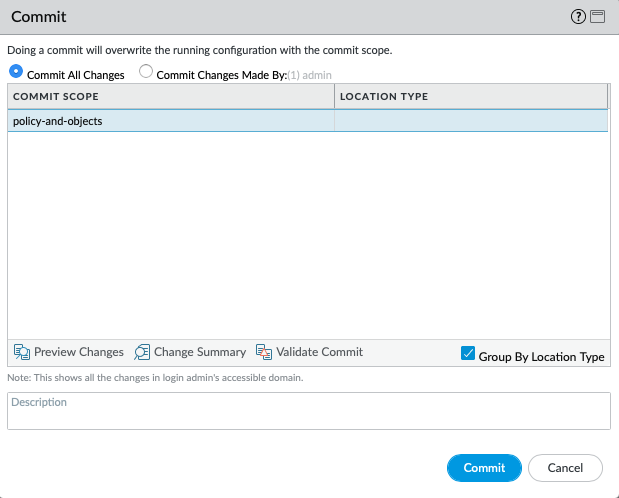
Task: Uncheck Group By Location Type checkbox
Action: [468, 354]
